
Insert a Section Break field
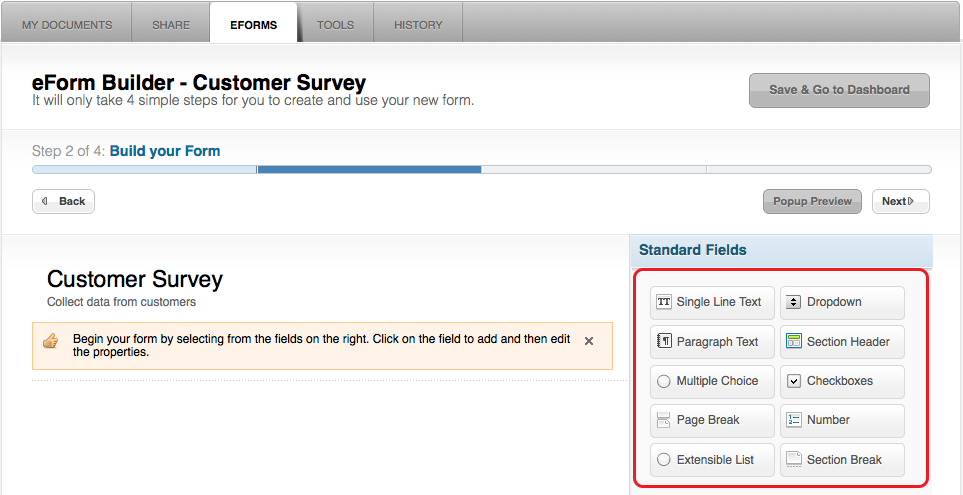click(842, 460)
